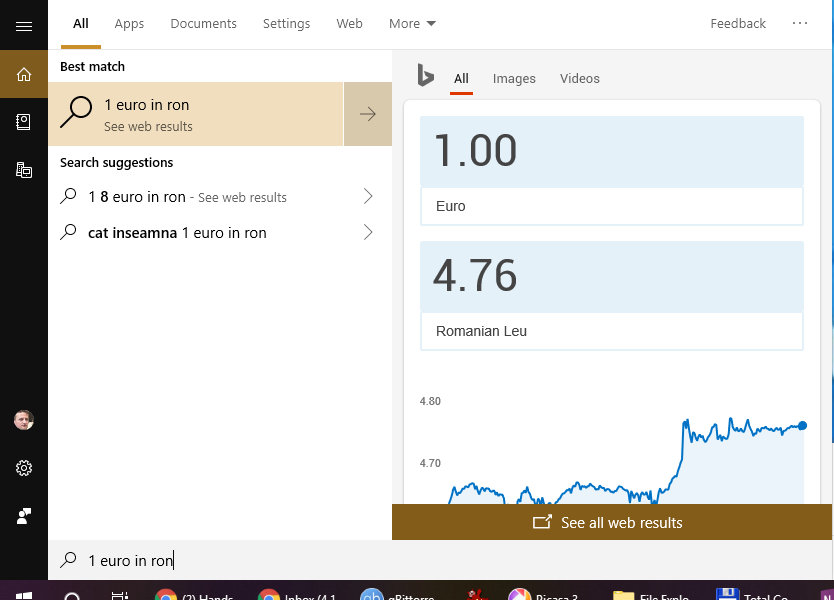Click the exchange rate chart endpoint dot
Screen dimensions: 834x600
click(x=803, y=426)
